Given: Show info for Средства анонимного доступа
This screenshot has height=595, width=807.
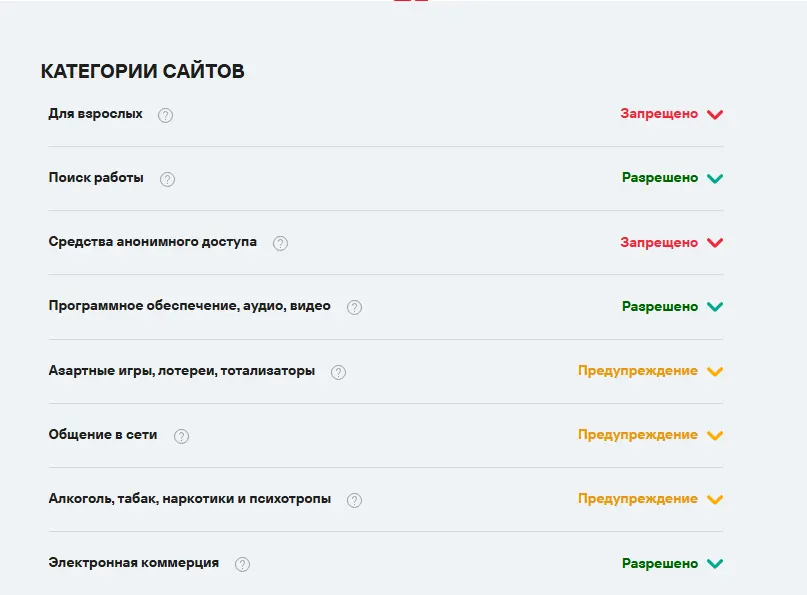Looking at the screenshot, I should (280, 243).
